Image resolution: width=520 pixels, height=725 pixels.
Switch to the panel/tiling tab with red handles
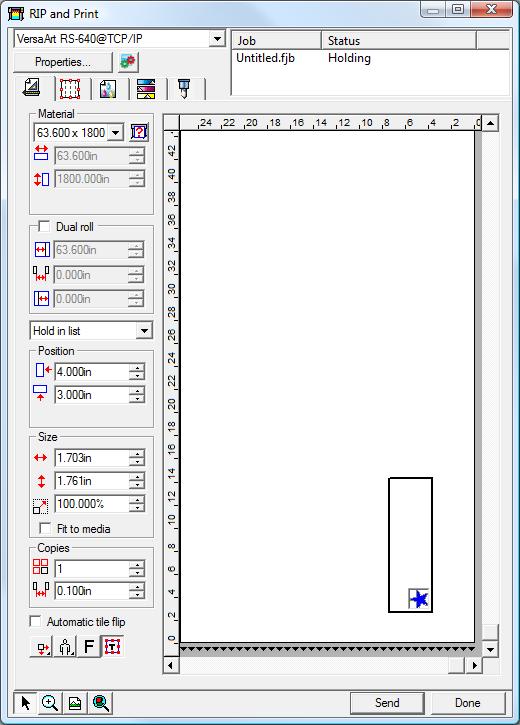coord(70,88)
